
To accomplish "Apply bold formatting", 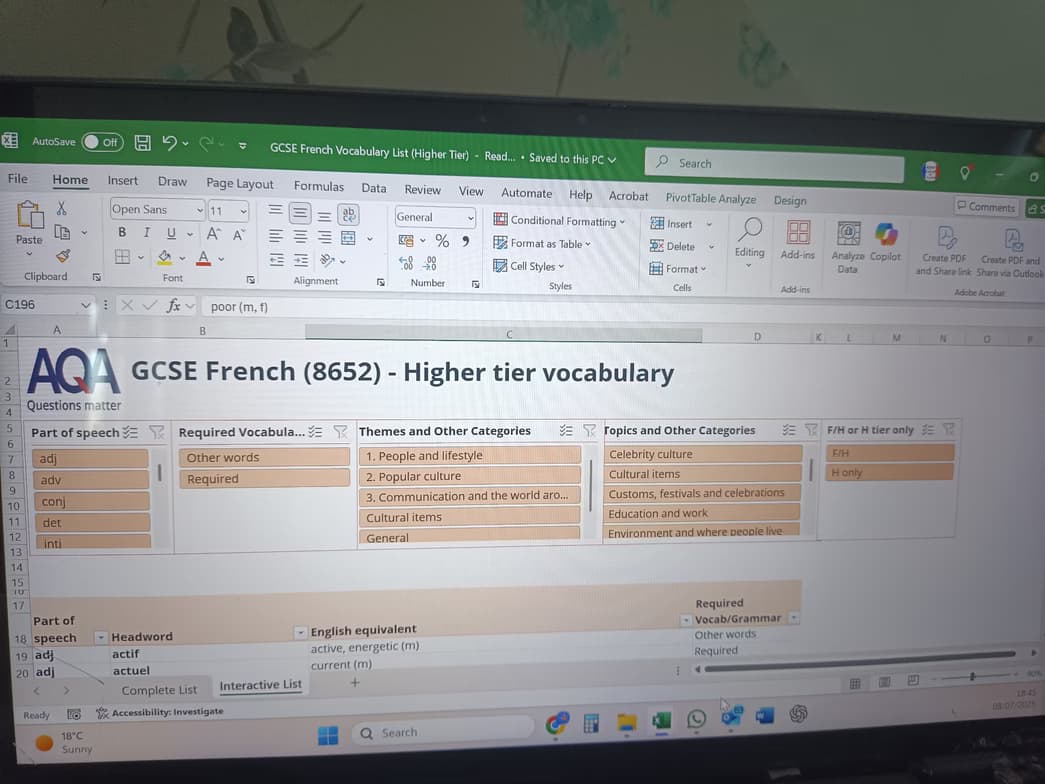I will coord(121,231).
